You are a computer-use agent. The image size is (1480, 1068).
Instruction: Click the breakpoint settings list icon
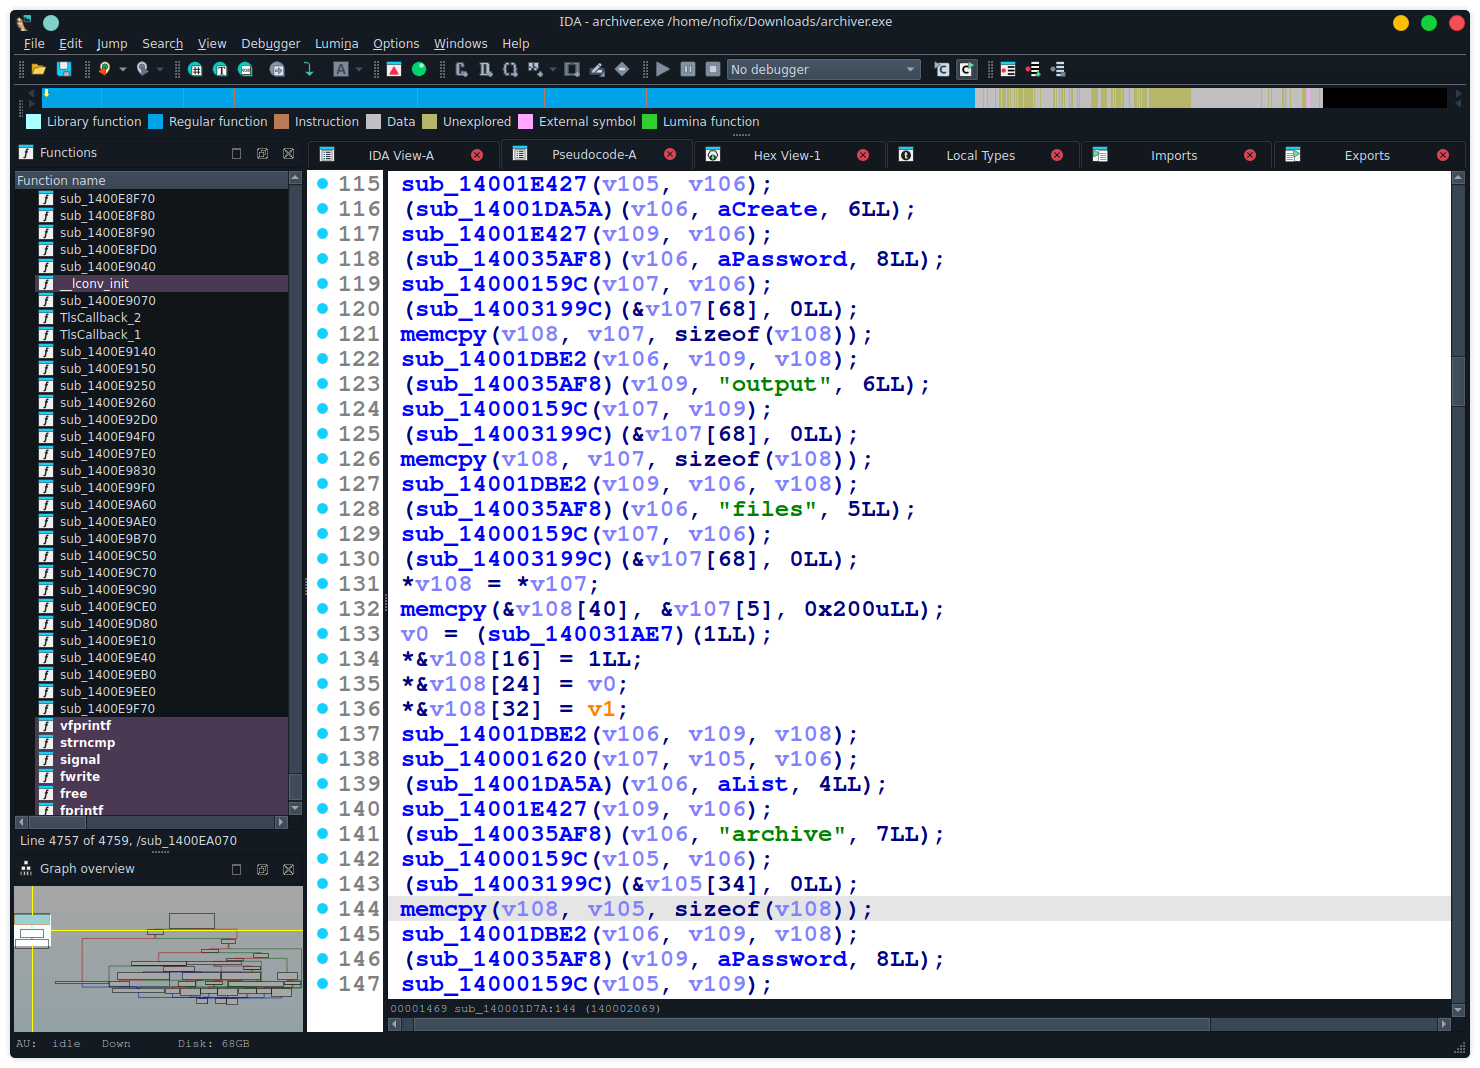coord(1058,69)
